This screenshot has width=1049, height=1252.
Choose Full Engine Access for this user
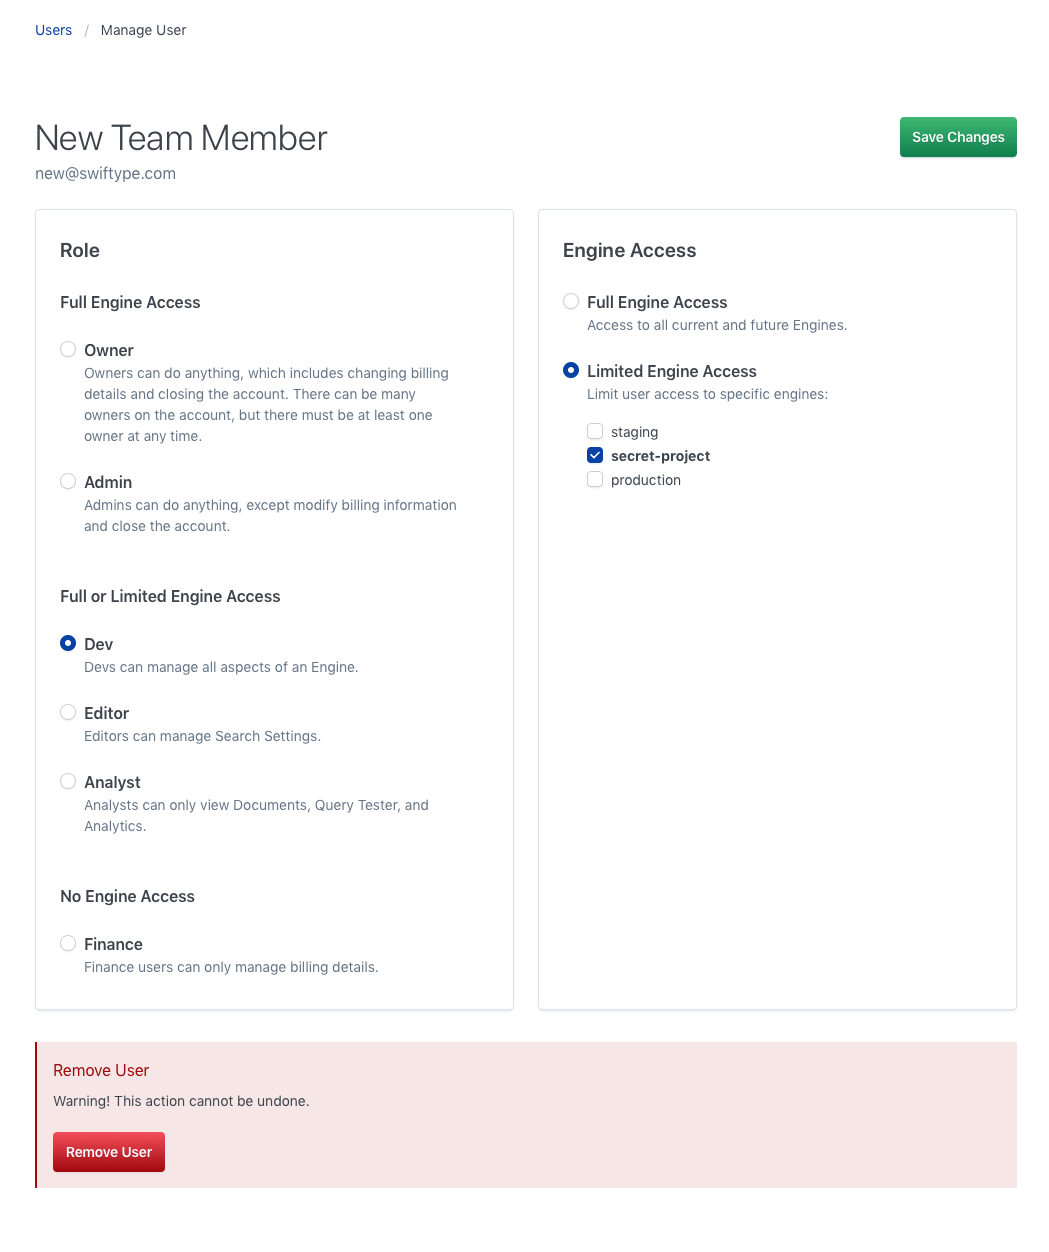(x=570, y=301)
